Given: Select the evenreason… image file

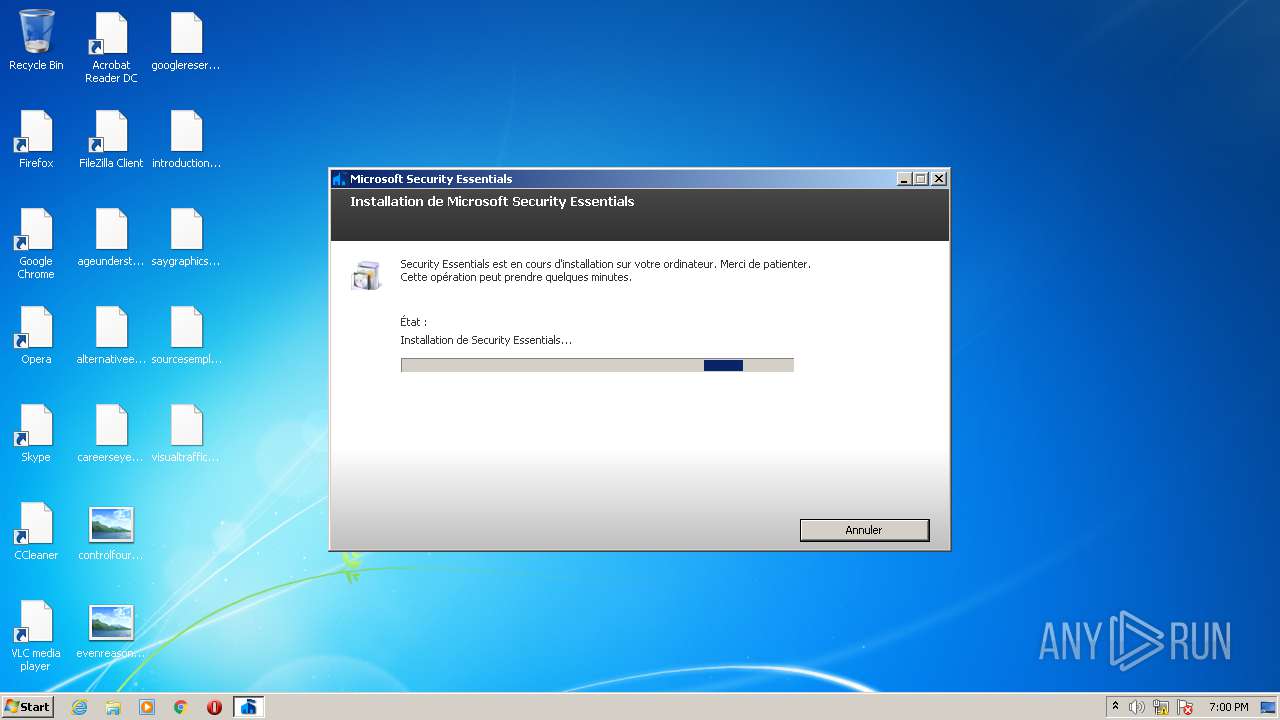Looking at the screenshot, I should pyautogui.click(x=111, y=629).
